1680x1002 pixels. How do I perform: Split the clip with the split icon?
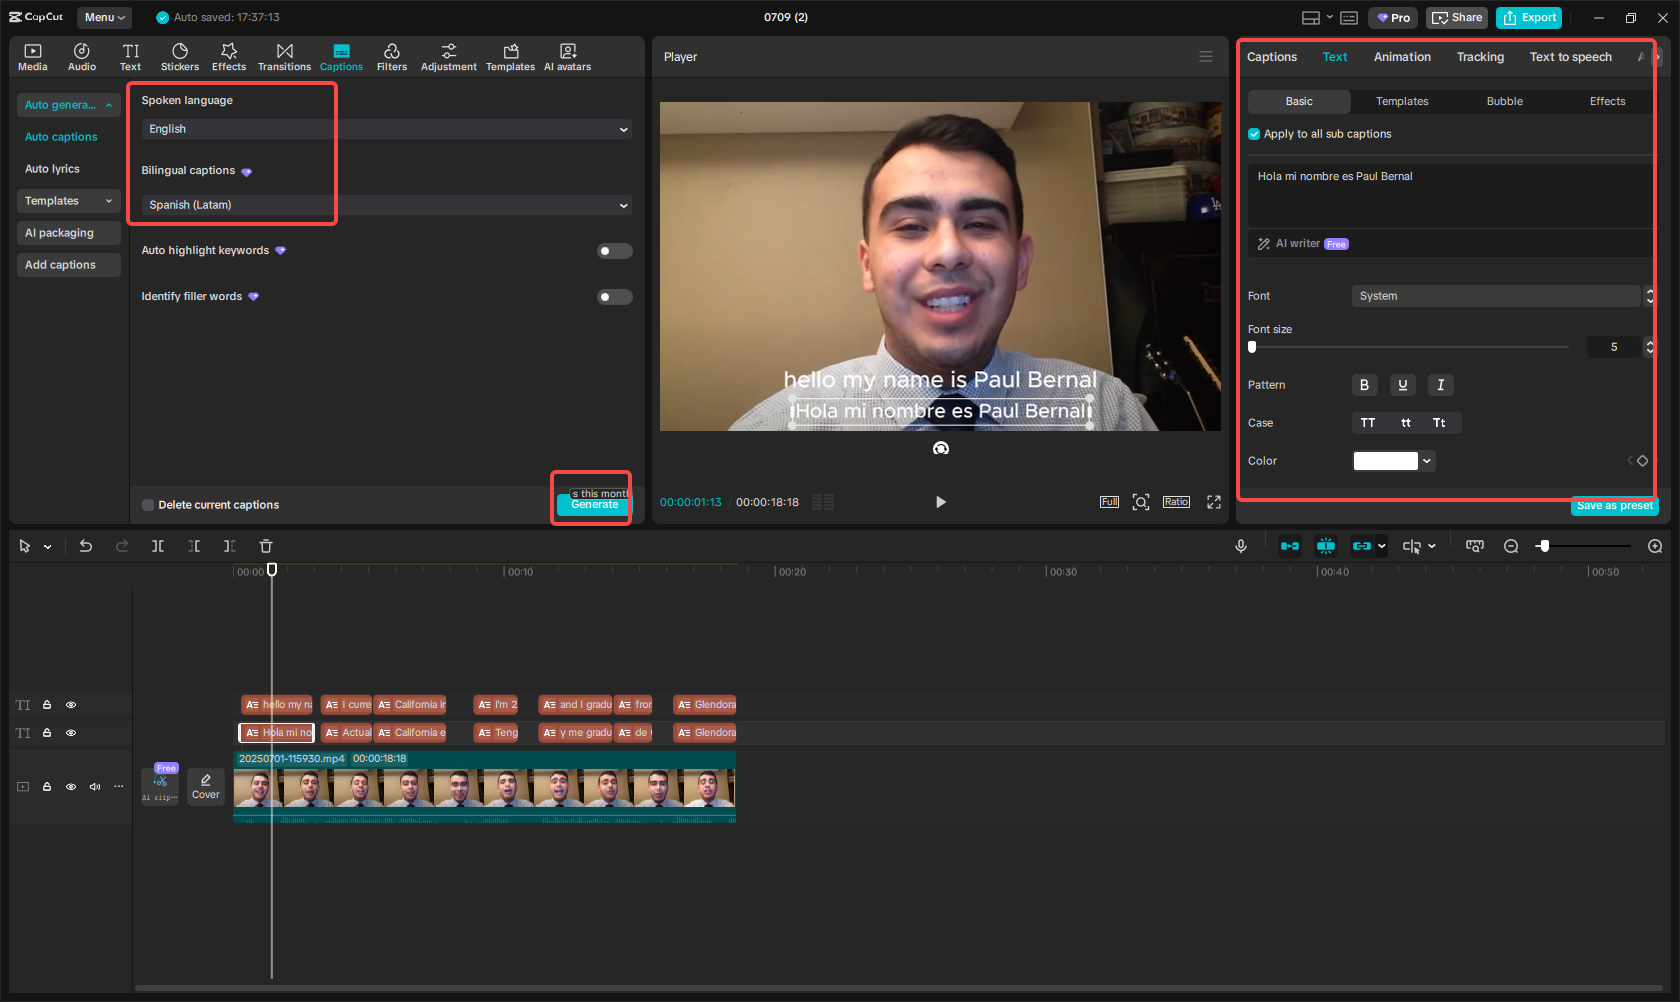tap(158, 546)
